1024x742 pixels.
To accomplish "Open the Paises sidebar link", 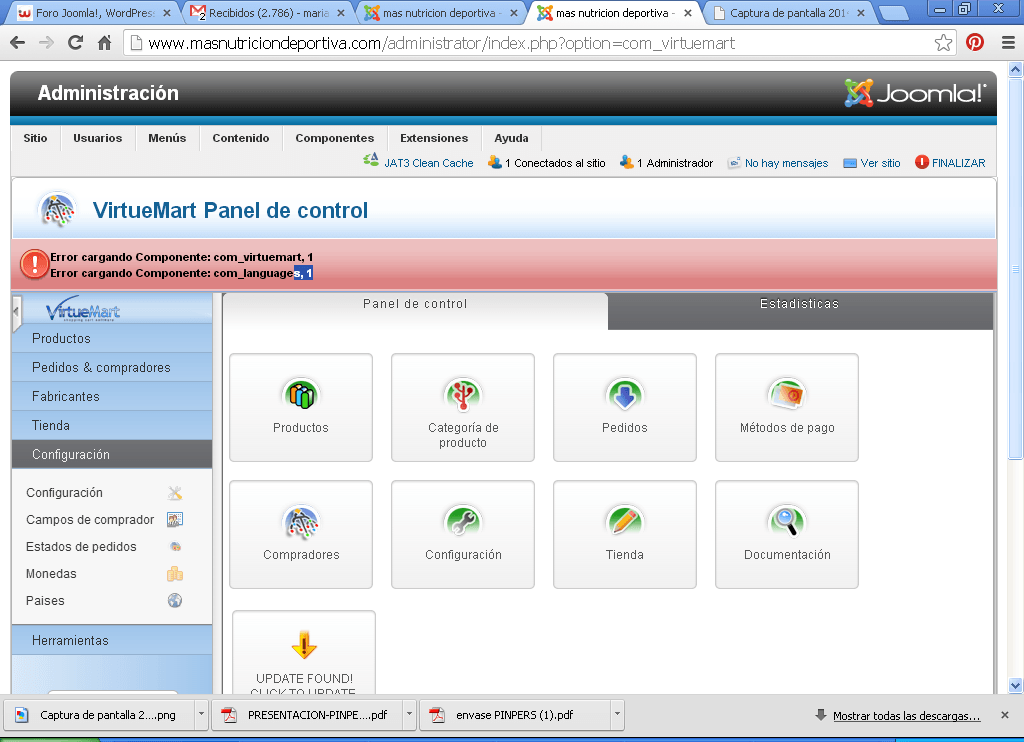I will coord(45,600).
